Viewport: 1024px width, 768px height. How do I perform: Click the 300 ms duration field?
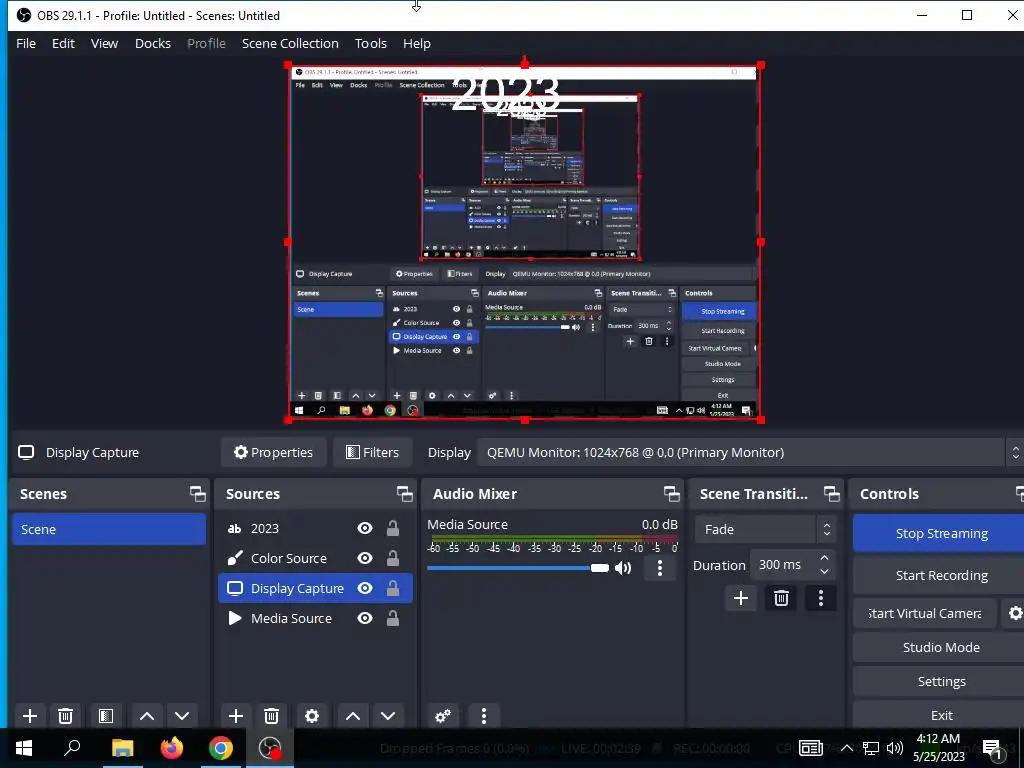(x=783, y=565)
